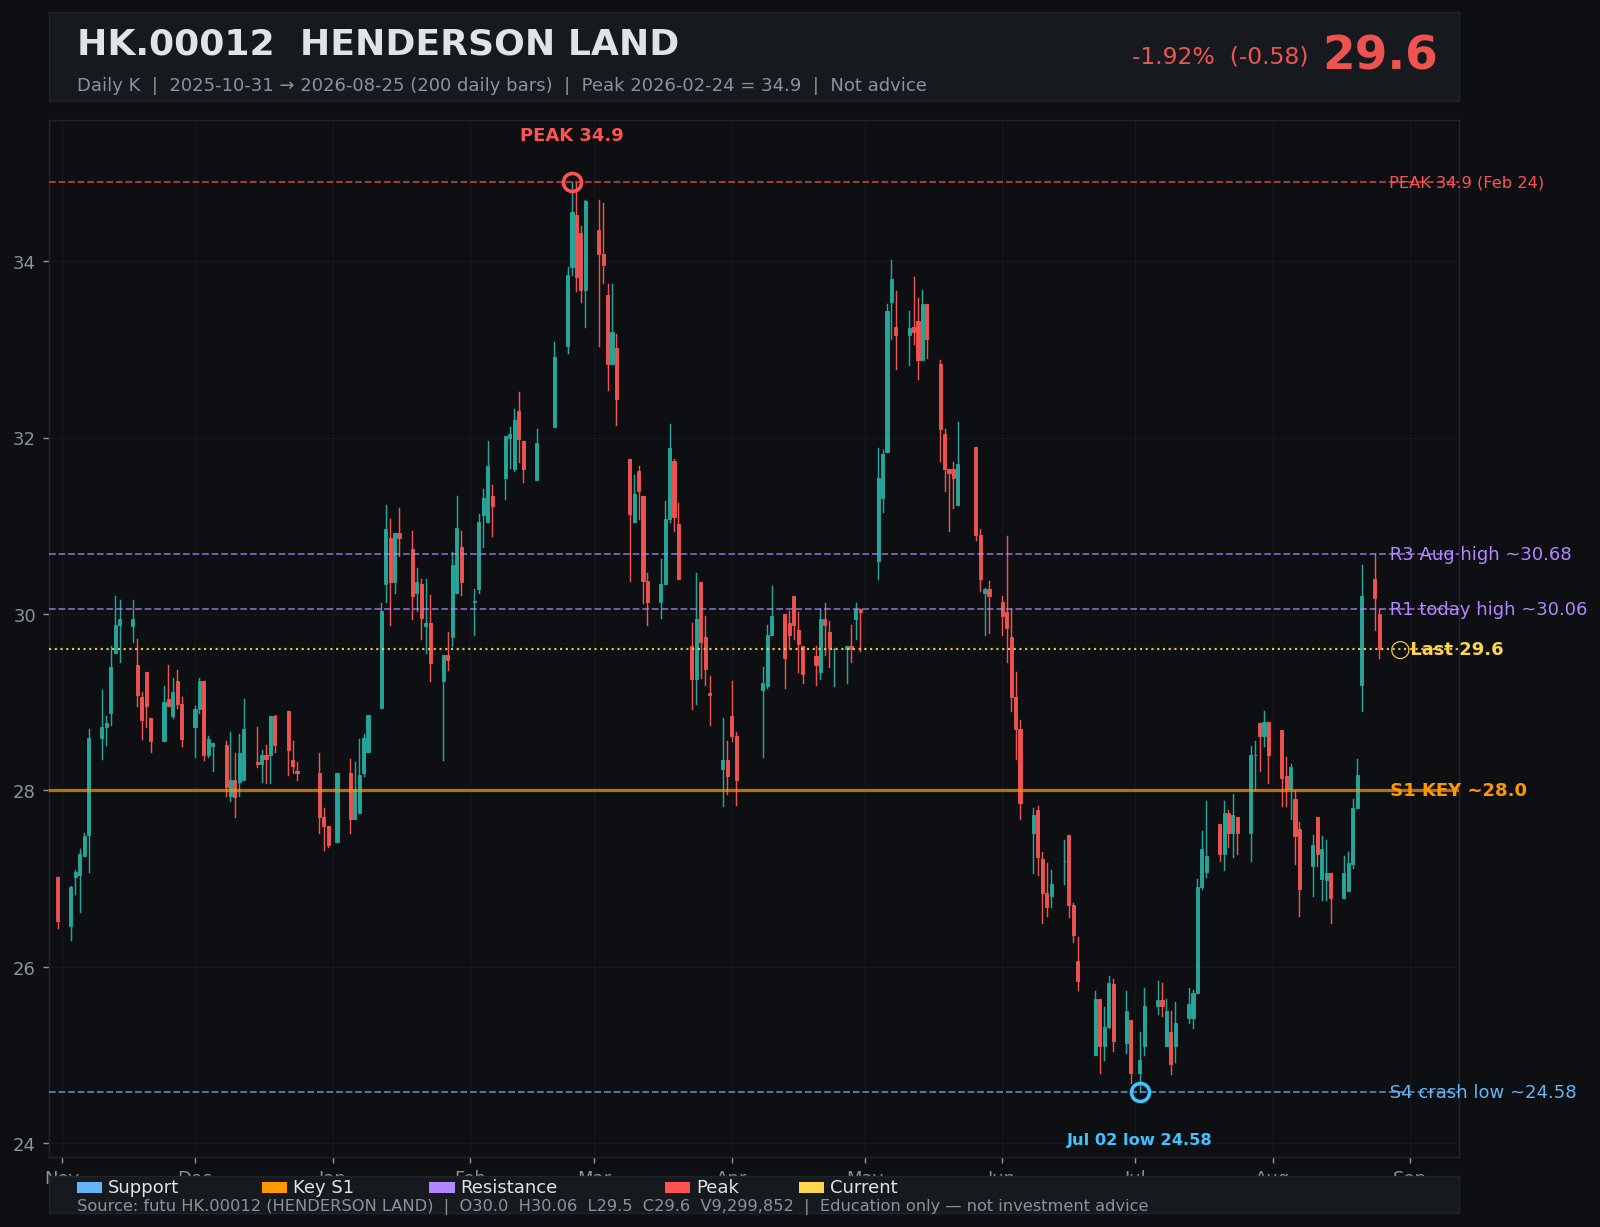Click the 'Support' legend label
This screenshot has width=1600, height=1227.
(143, 1187)
